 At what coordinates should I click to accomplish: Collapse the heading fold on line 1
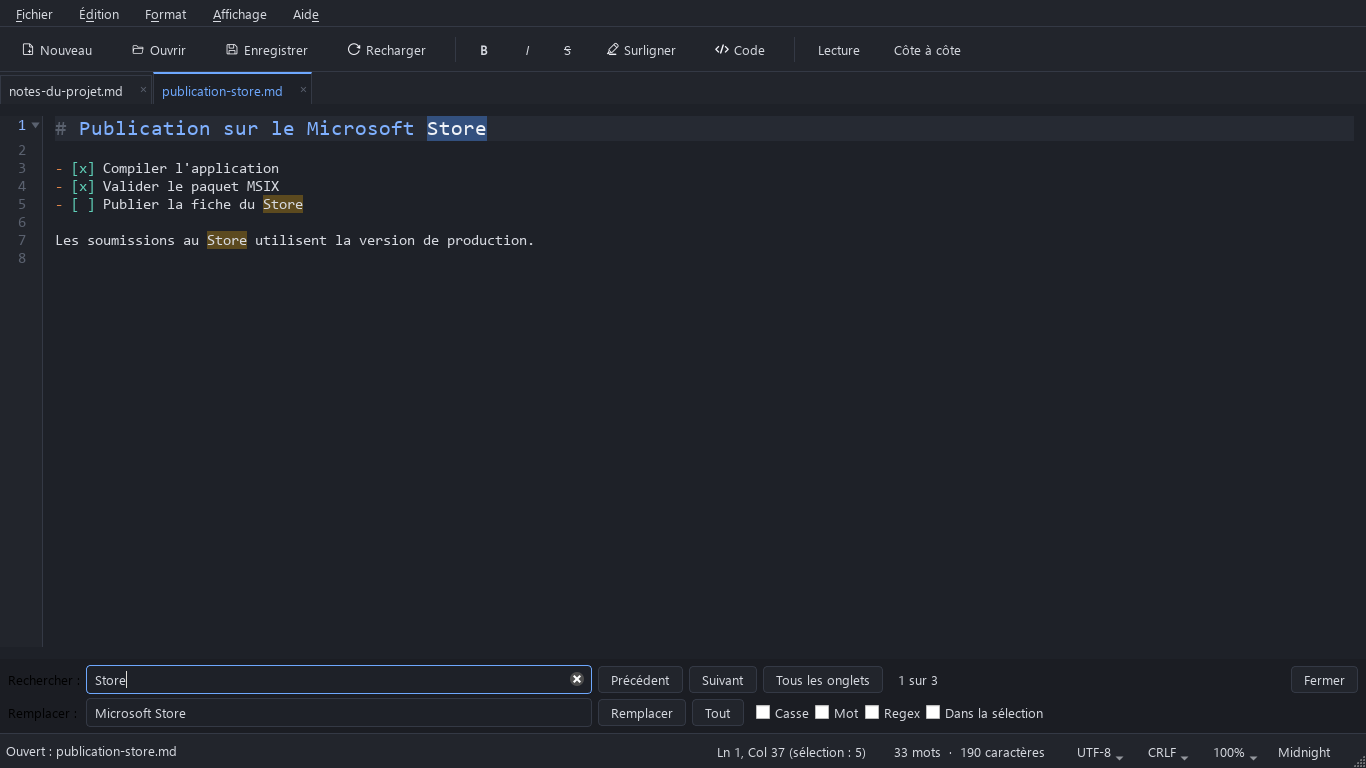coord(36,126)
